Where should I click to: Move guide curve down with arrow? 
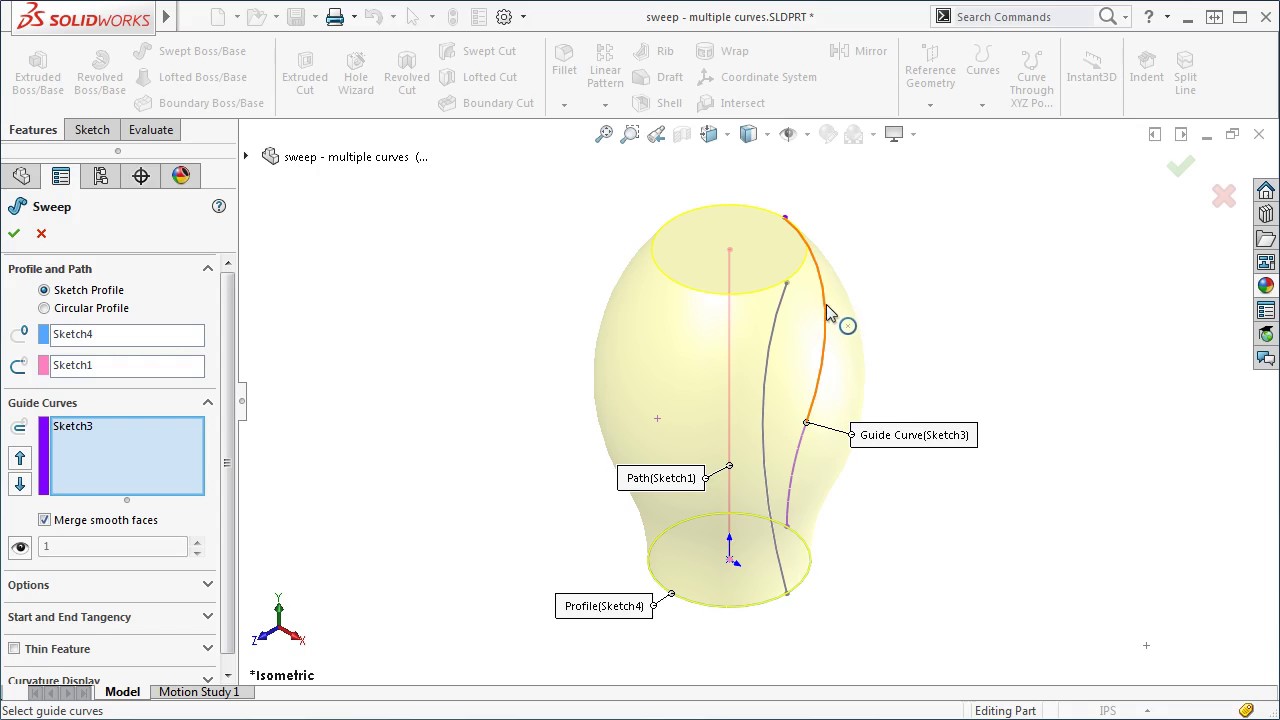pos(19,484)
